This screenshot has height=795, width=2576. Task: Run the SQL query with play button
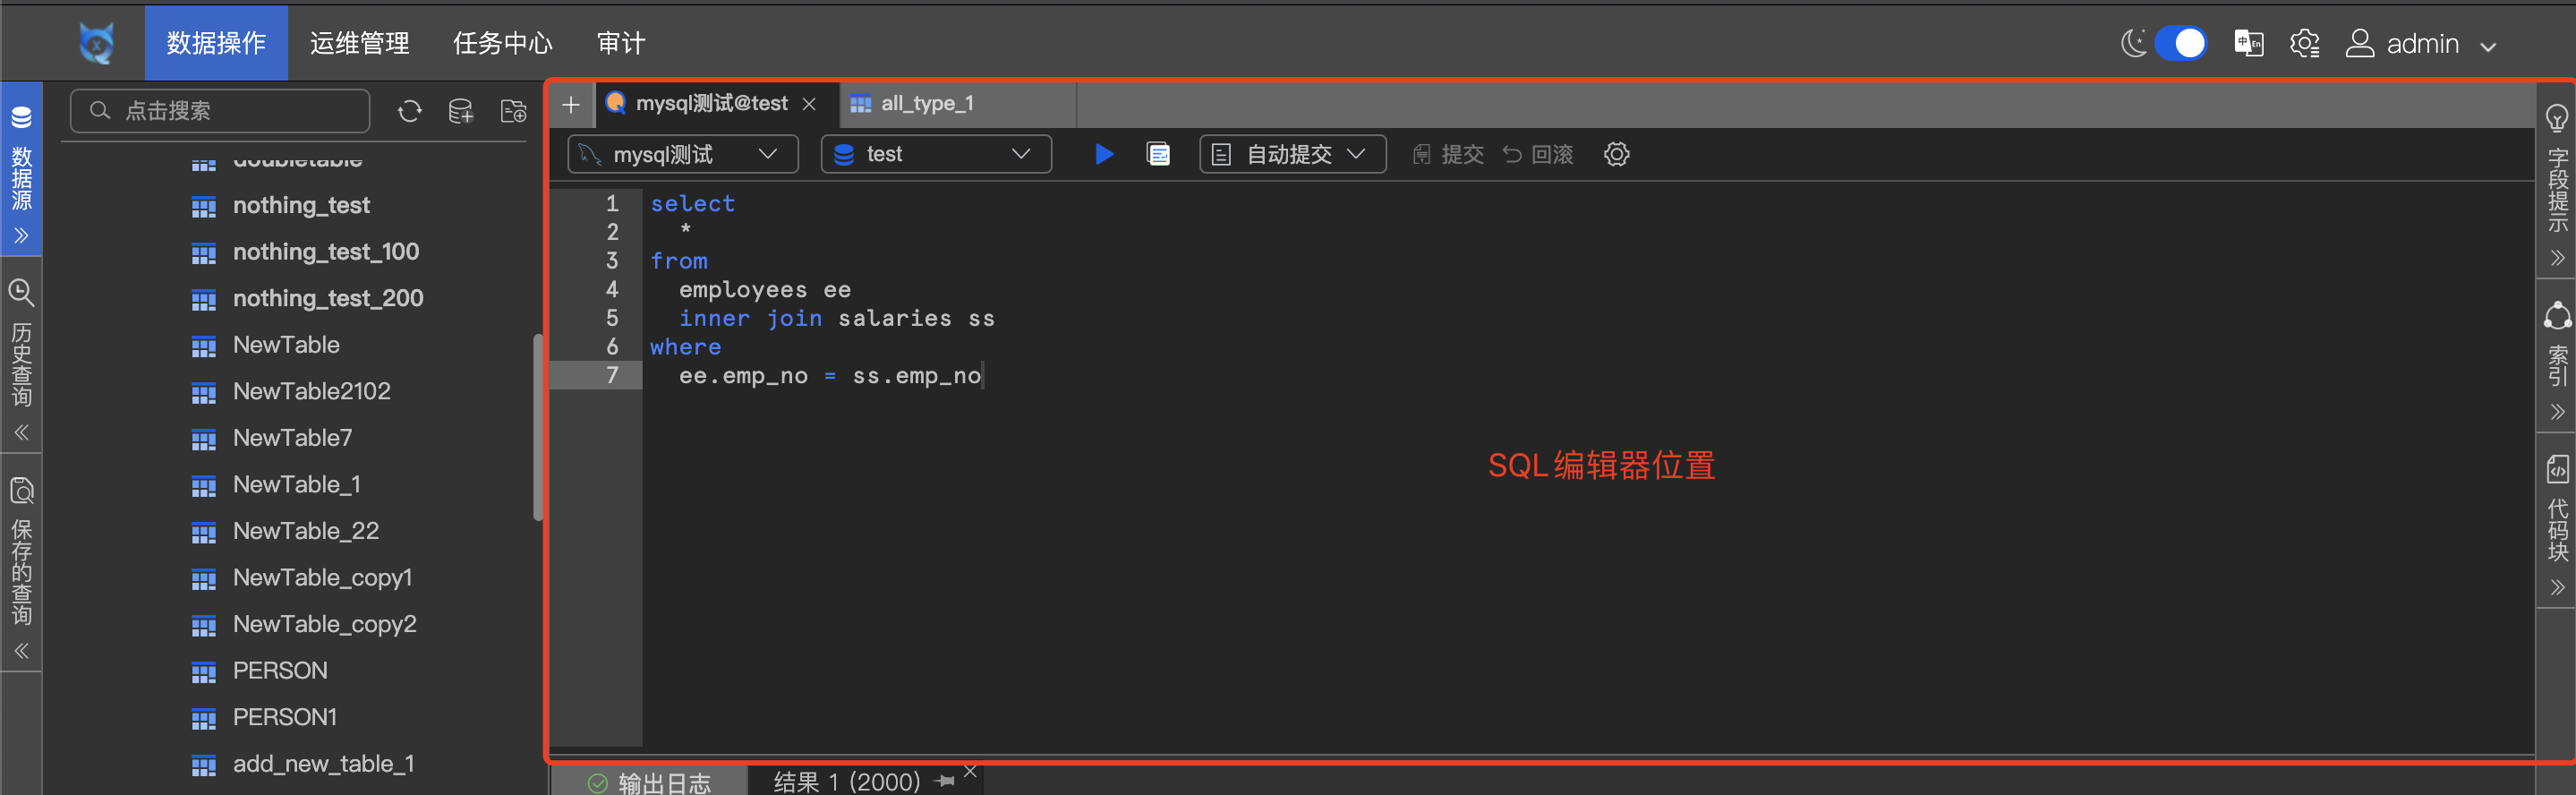tap(1103, 154)
